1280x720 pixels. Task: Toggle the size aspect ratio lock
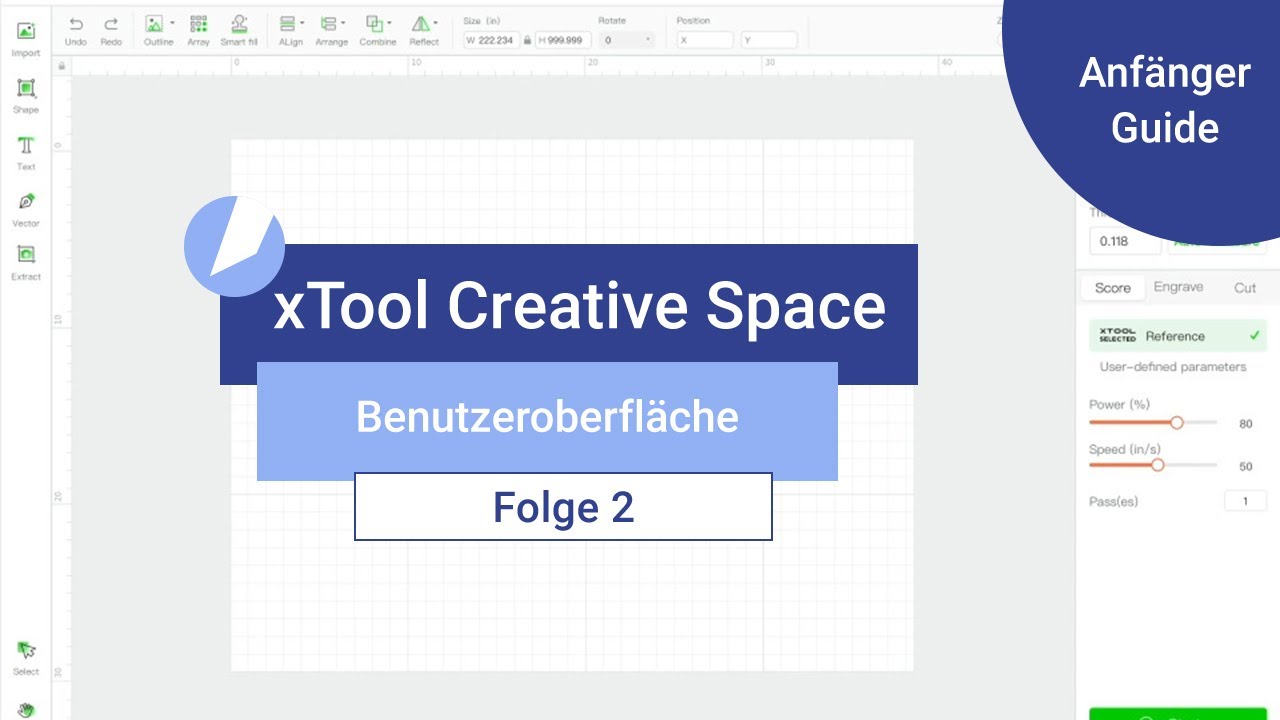[x=527, y=40]
